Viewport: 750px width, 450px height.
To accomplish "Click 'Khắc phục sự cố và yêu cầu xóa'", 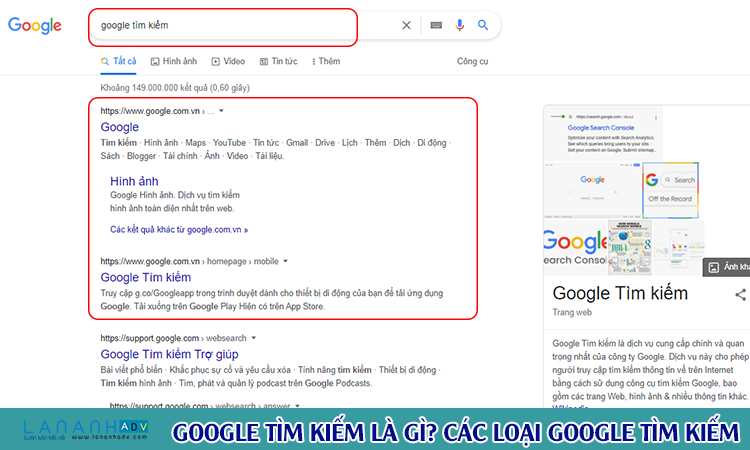I will [230, 370].
